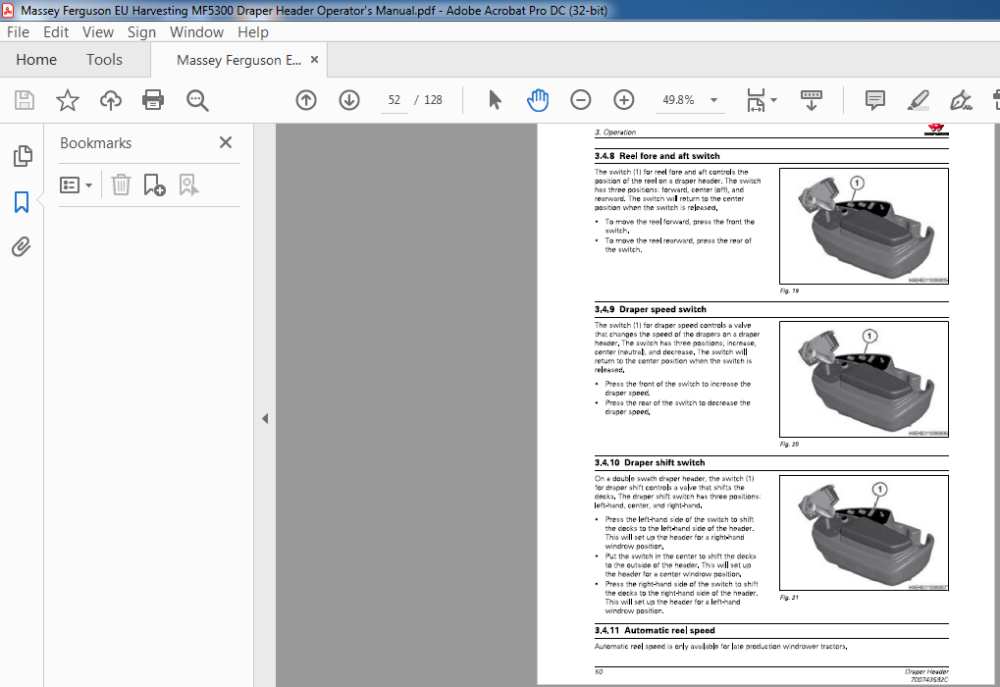1000x687 pixels.
Task: Switch to the Tools tab
Action: [x=104, y=60]
